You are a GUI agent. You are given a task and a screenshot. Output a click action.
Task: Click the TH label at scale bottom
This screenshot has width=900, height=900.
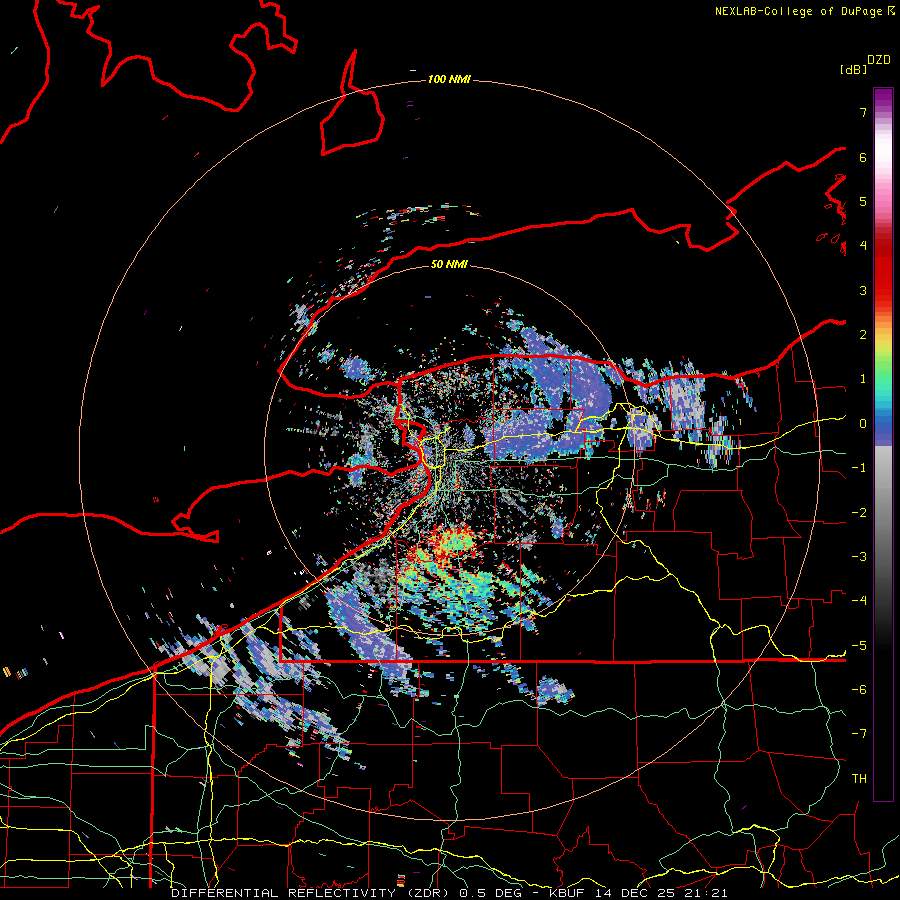point(859,779)
